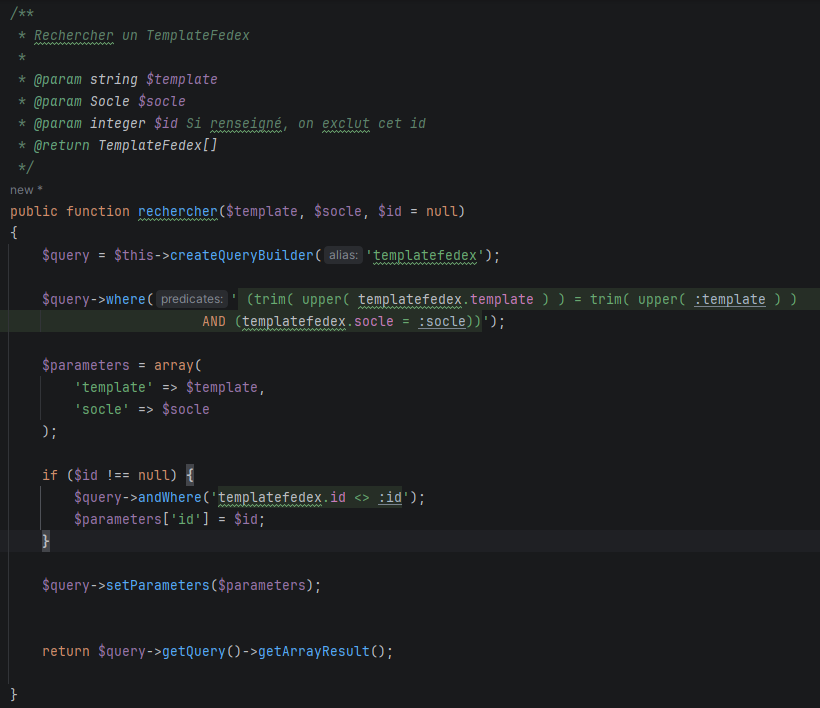820x708 pixels.
Task: Click the :id placeholder in the andWhere string
Action: (x=390, y=497)
